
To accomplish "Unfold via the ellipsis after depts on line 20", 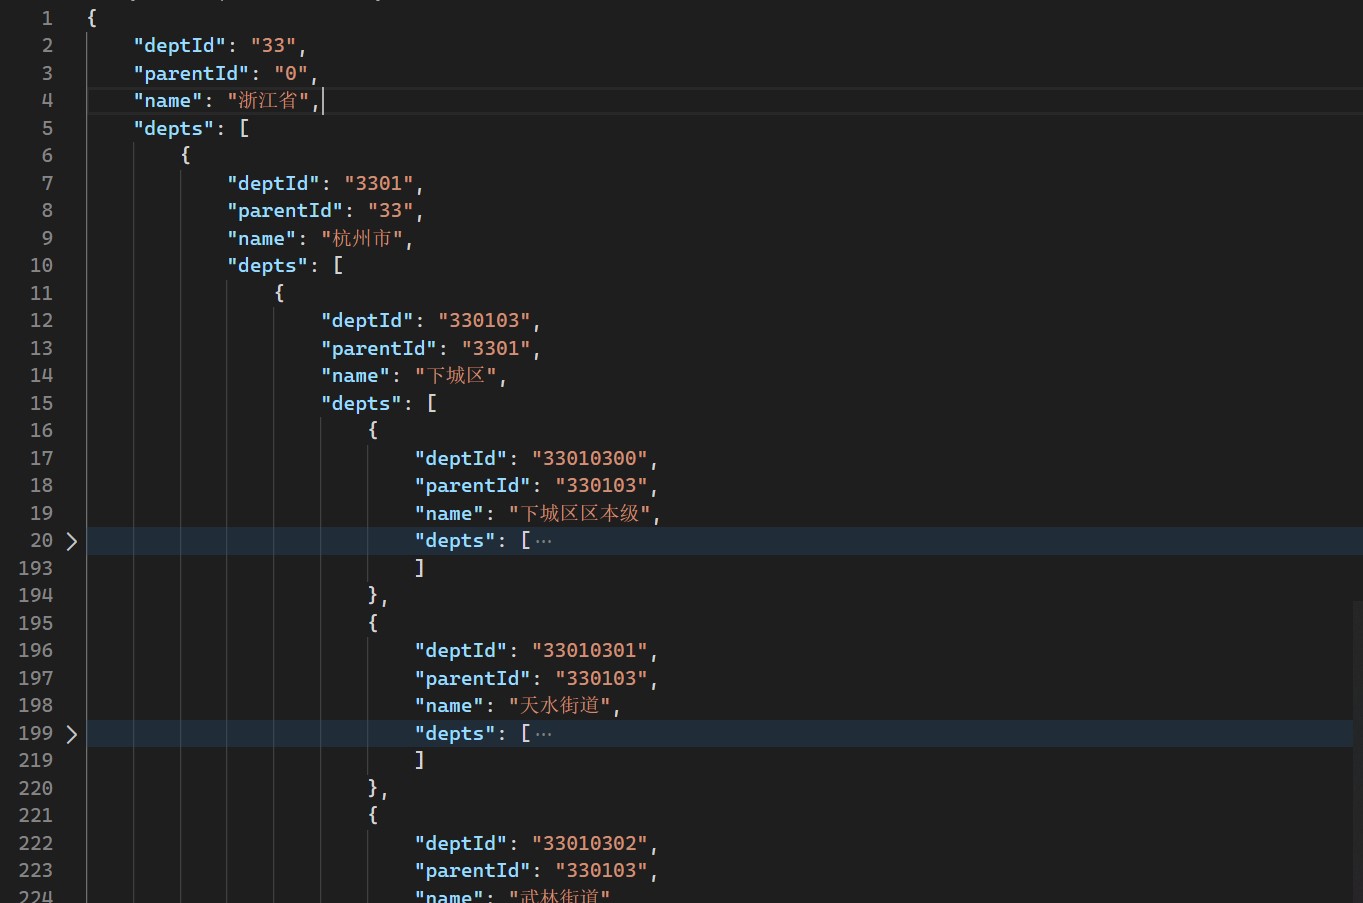I will click(x=543, y=541).
